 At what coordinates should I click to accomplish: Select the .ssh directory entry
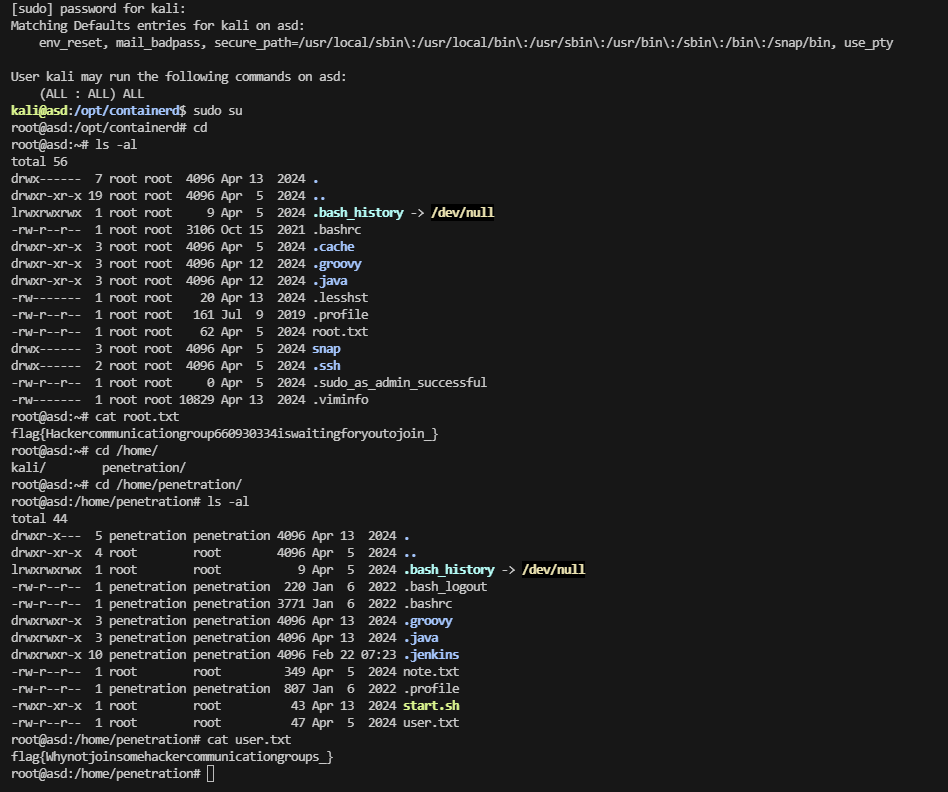[325, 366]
